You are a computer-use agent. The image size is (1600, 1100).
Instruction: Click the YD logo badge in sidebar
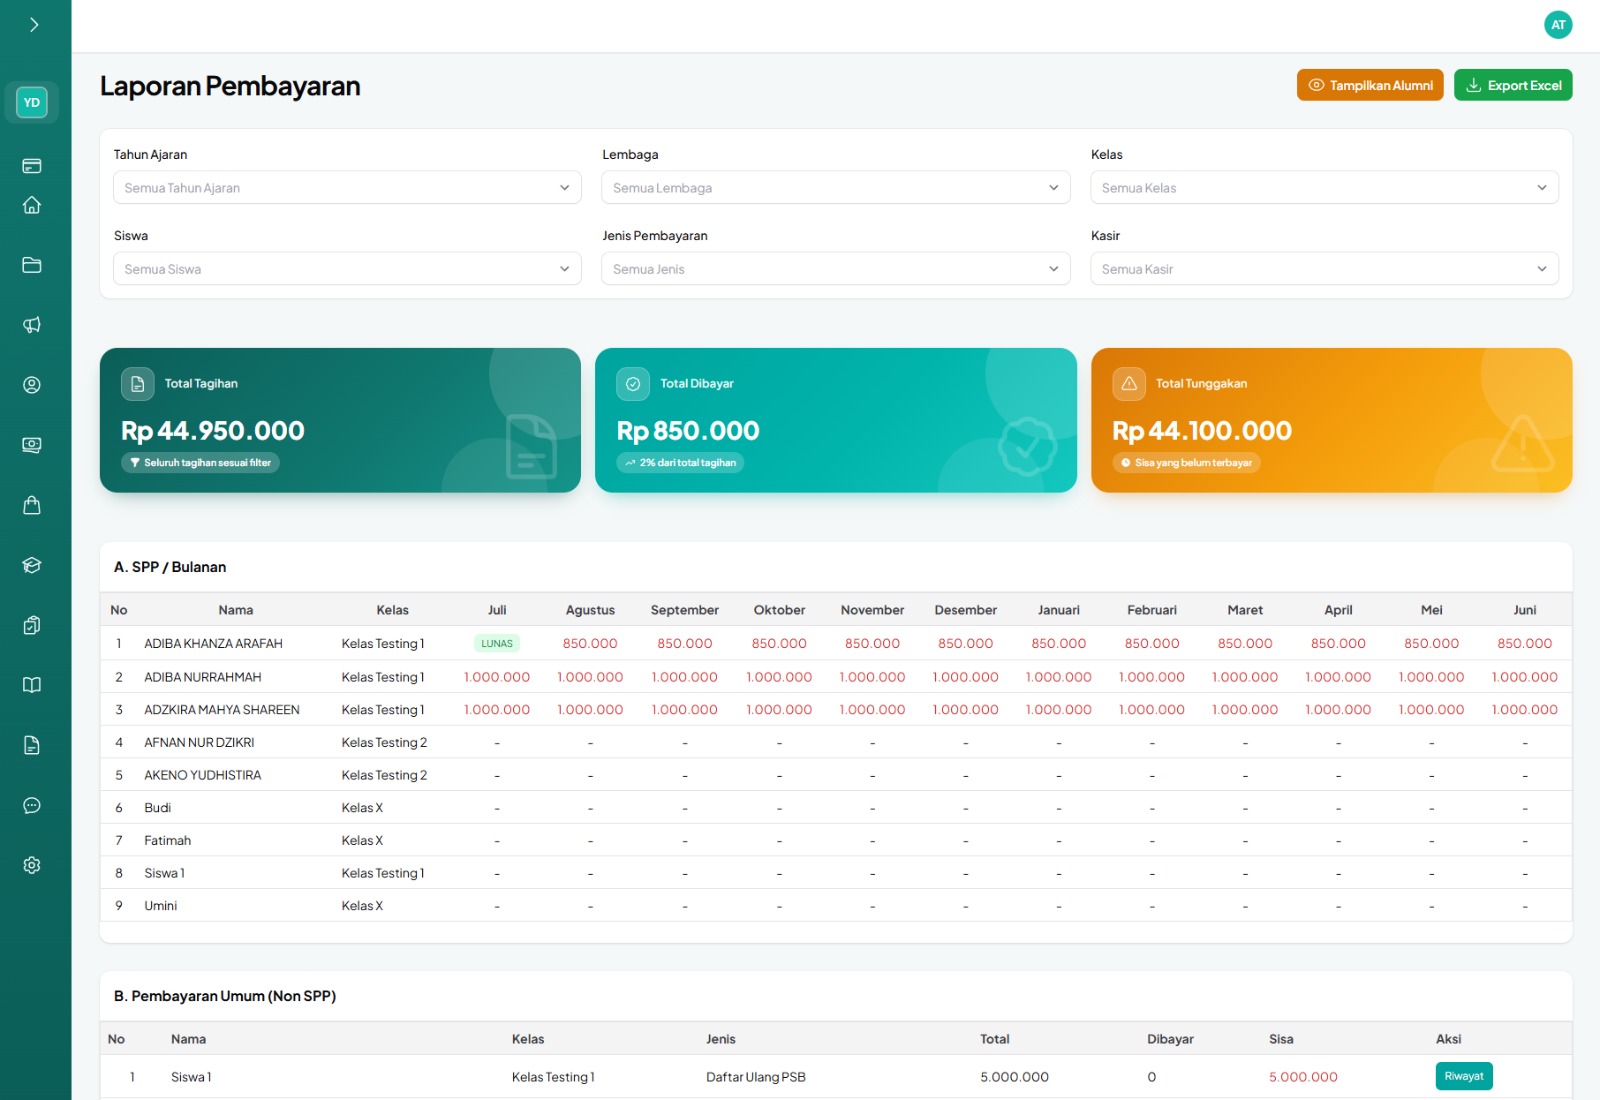pyautogui.click(x=32, y=102)
